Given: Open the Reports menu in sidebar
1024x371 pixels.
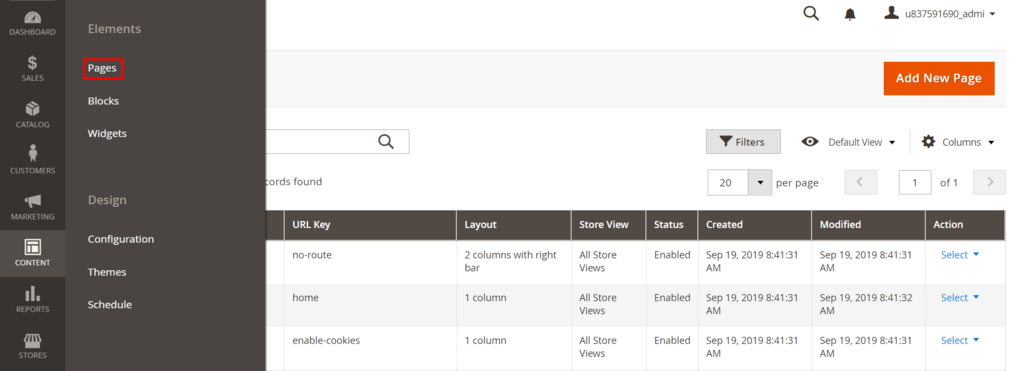Looking at the screenshot, I should point(32,299).
